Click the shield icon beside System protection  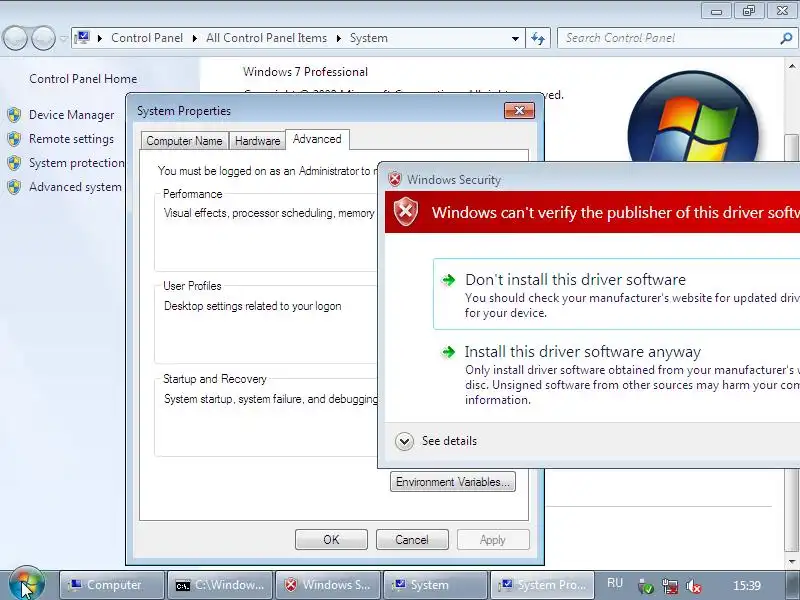click(14, 163)
